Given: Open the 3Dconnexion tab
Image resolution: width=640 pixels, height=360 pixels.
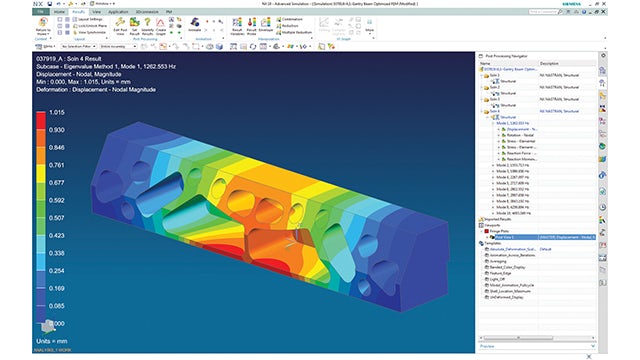Looking at the screenshot, I should (147, 12).
